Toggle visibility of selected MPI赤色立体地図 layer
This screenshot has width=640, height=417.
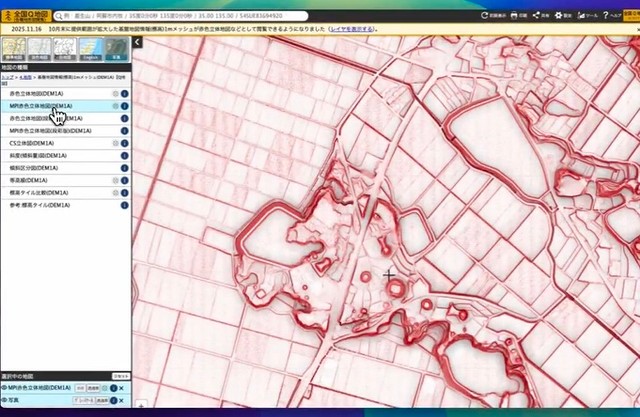(x=6, y=387)
